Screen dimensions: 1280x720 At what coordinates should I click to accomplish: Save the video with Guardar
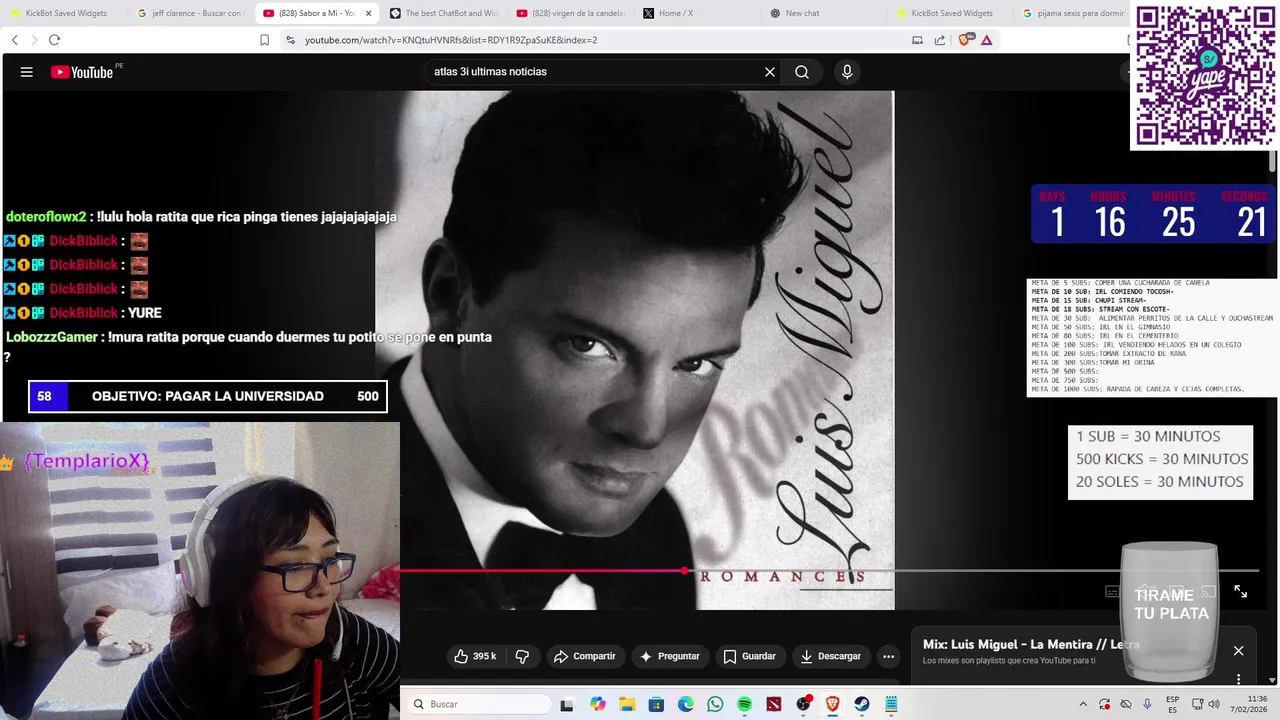749,656
